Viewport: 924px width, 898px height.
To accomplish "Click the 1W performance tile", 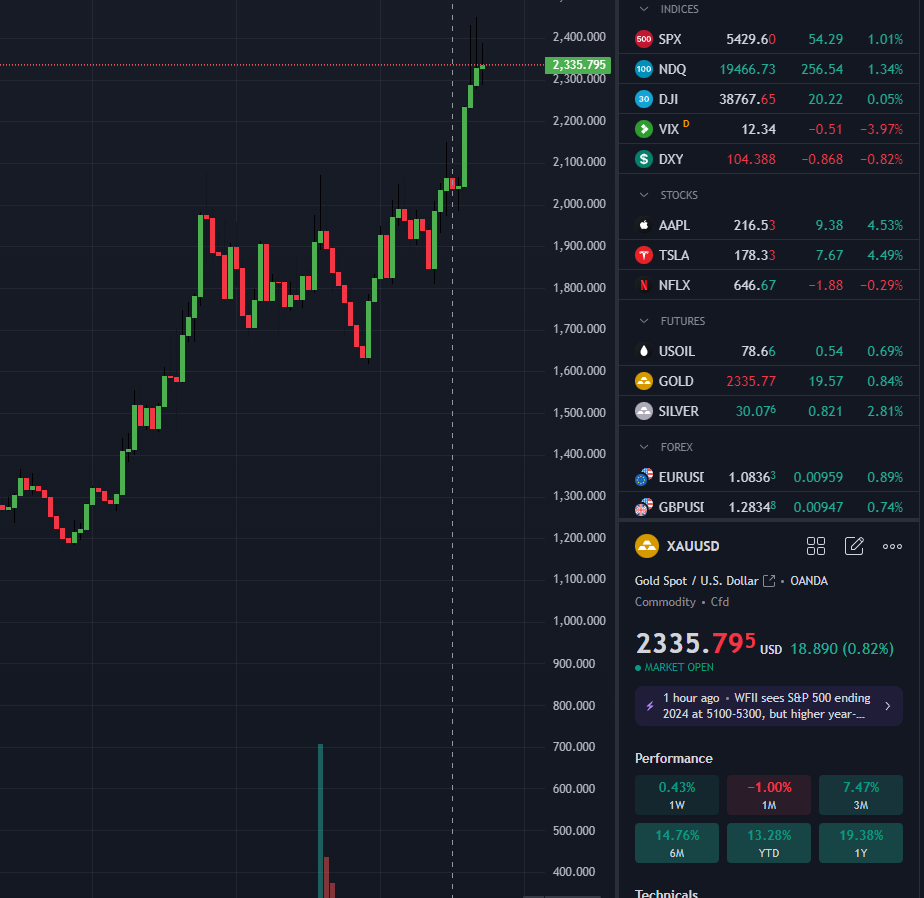I will coord(676,795).
